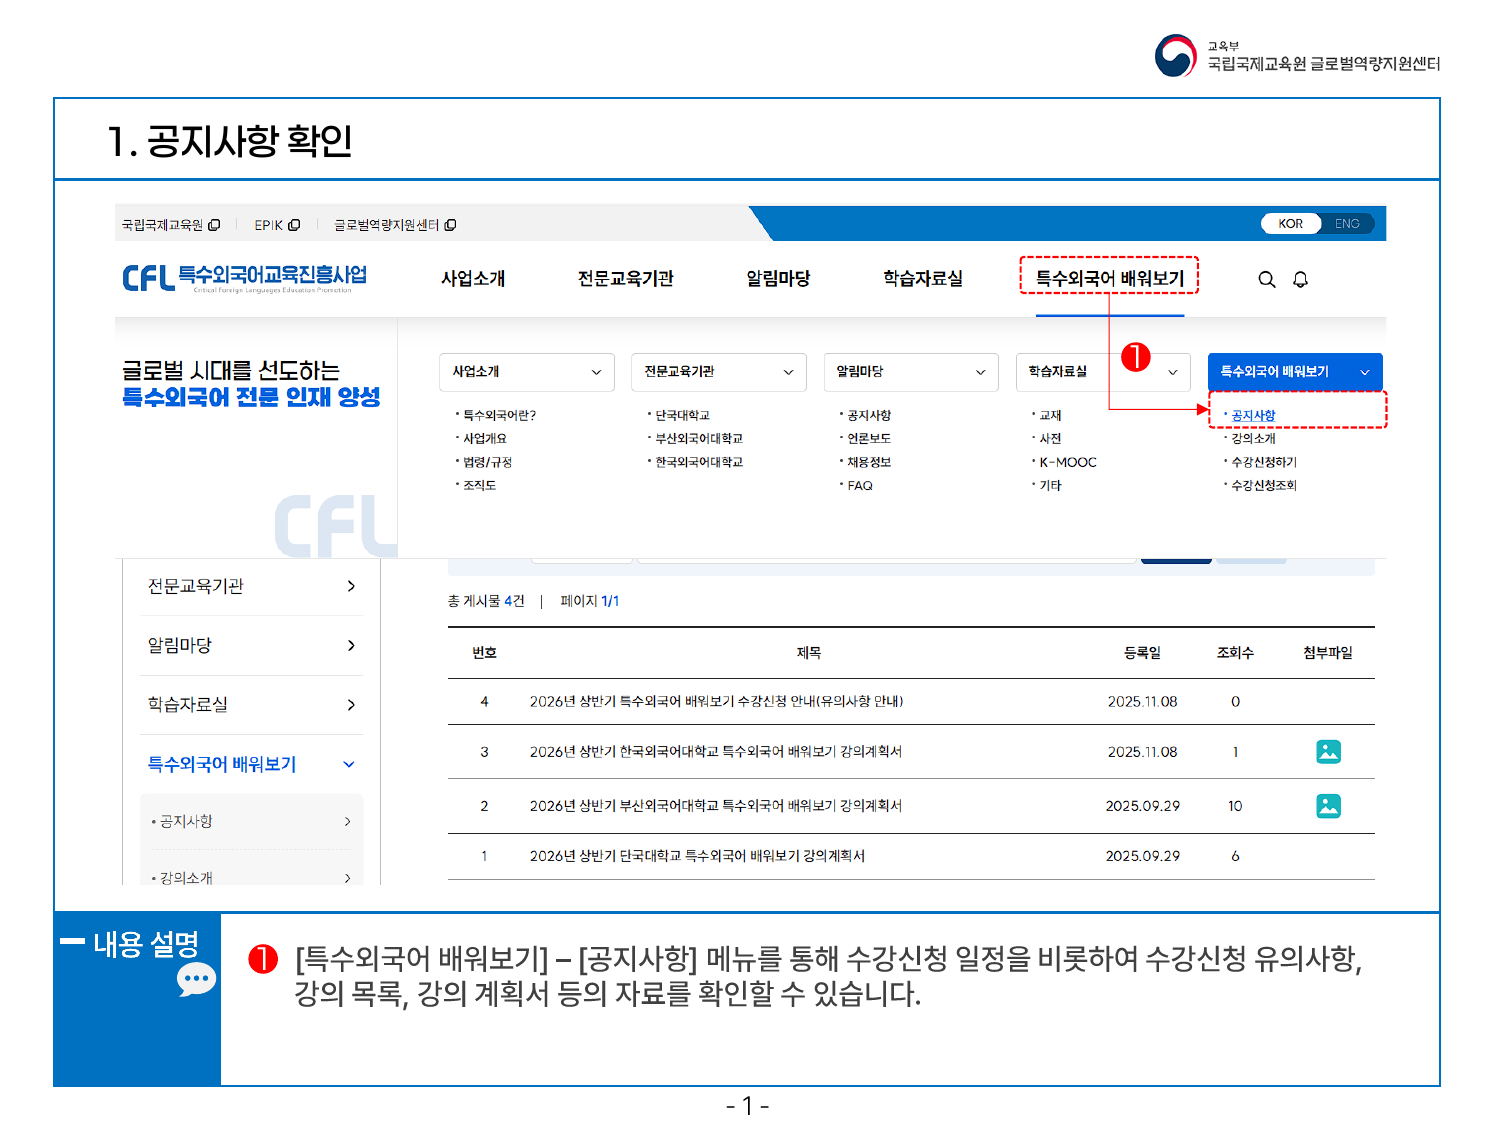Viewport: 1500px width, 1125px height.
Task: Click the search magnifier icon
Action: [x=1266, y=280]
